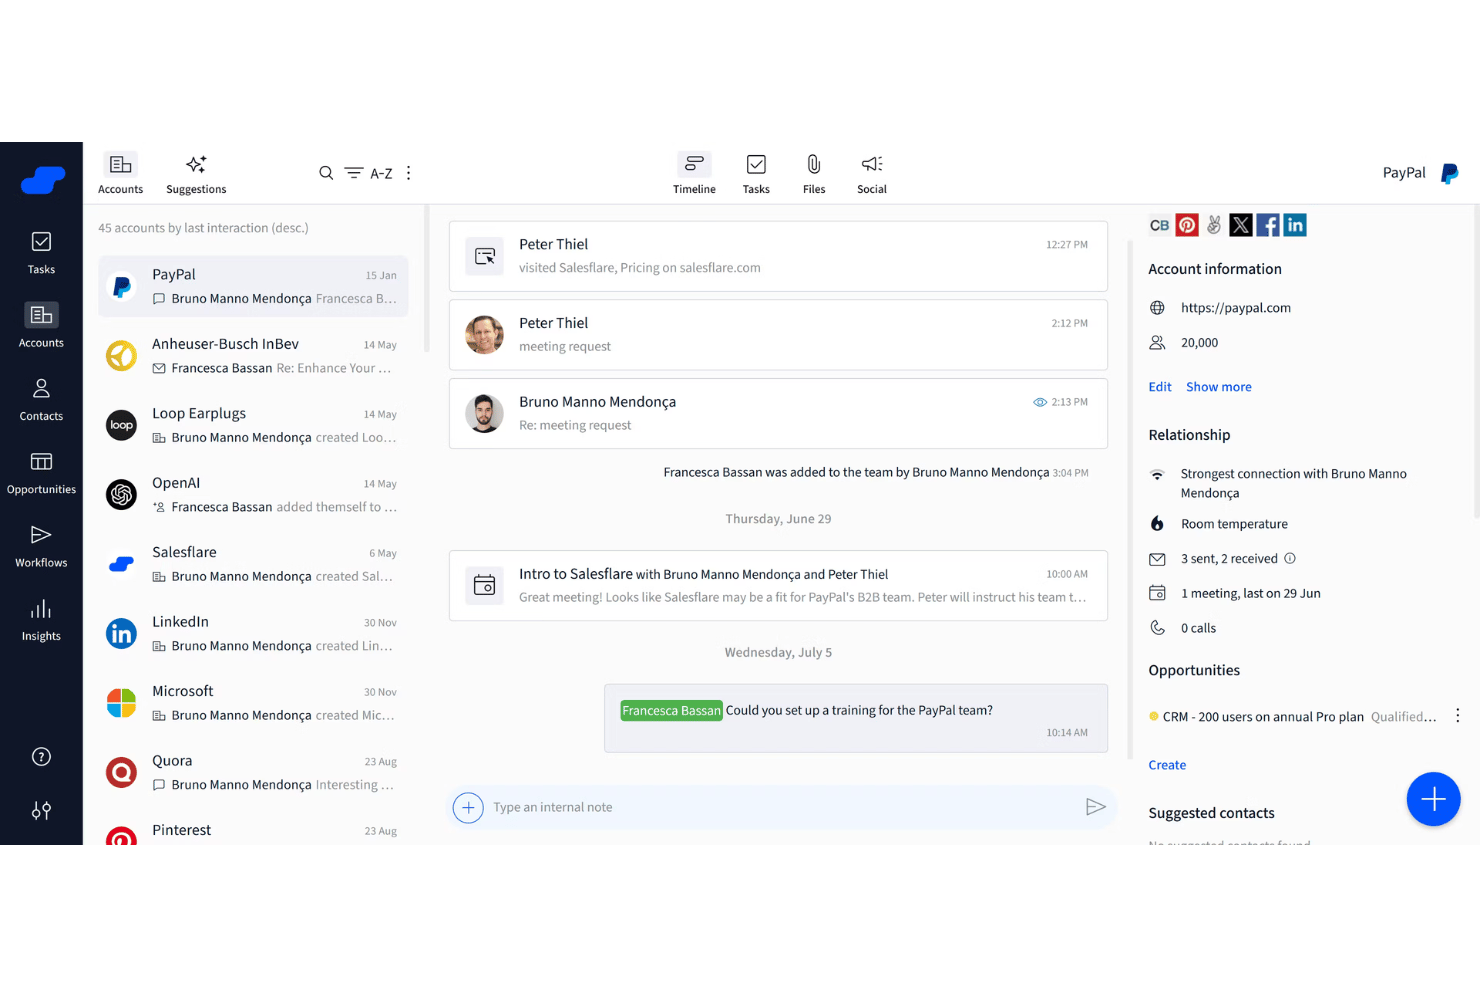The width and height of the screenshot is (1480, 987).
Task: Open the Intro to Salesflare meeting
Action: click(778, 585)
